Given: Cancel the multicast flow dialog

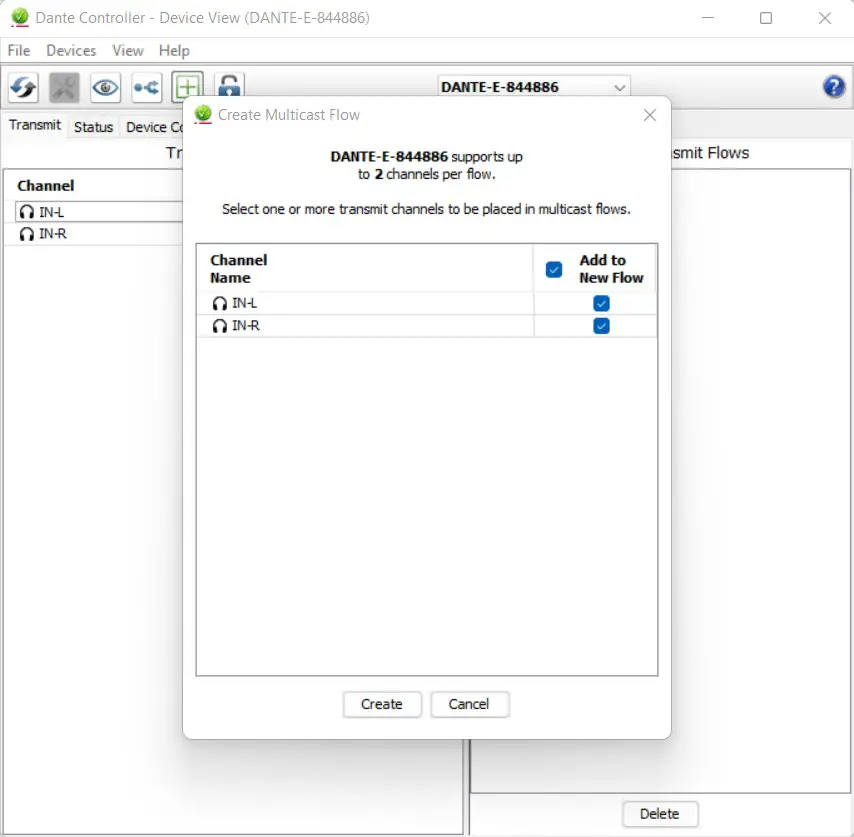Looking at the screenshot, I should click(469, 704).
